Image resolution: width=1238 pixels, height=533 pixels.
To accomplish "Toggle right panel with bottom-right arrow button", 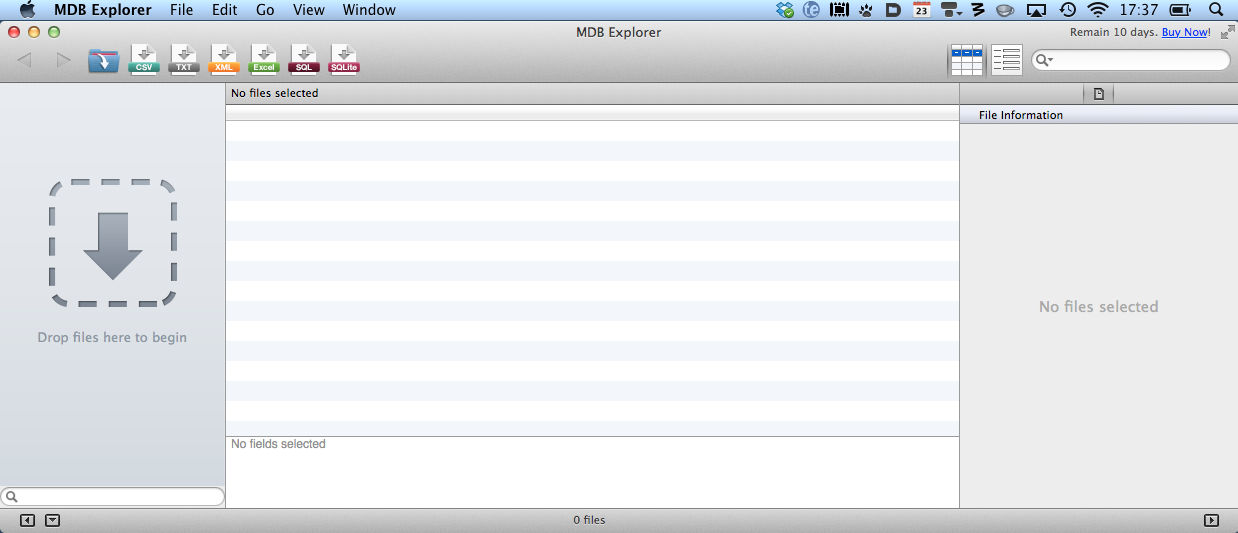I will [1211, 520].
